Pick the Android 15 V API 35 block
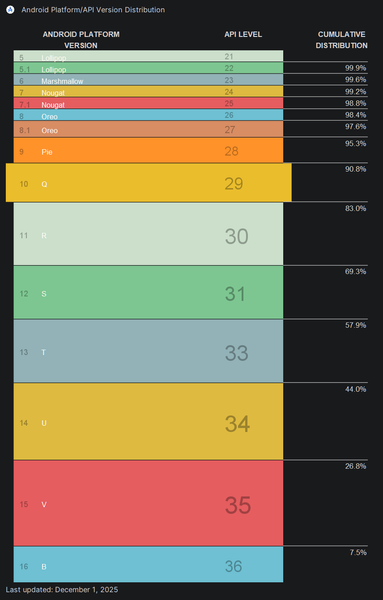Viewport: 383px width, 600px height. (x=148, y=503)
